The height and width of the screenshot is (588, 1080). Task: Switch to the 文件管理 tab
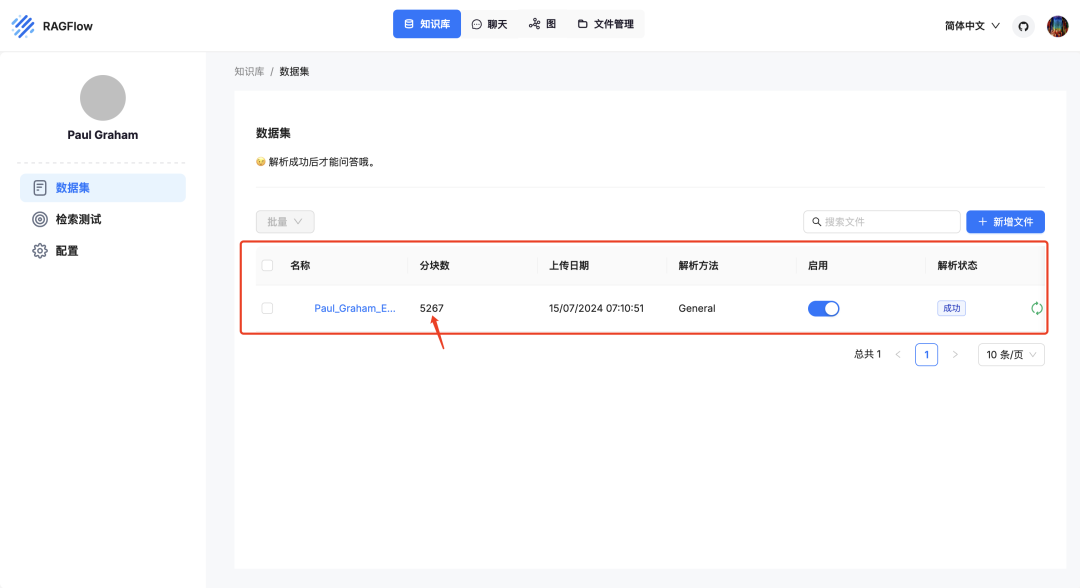605,23
